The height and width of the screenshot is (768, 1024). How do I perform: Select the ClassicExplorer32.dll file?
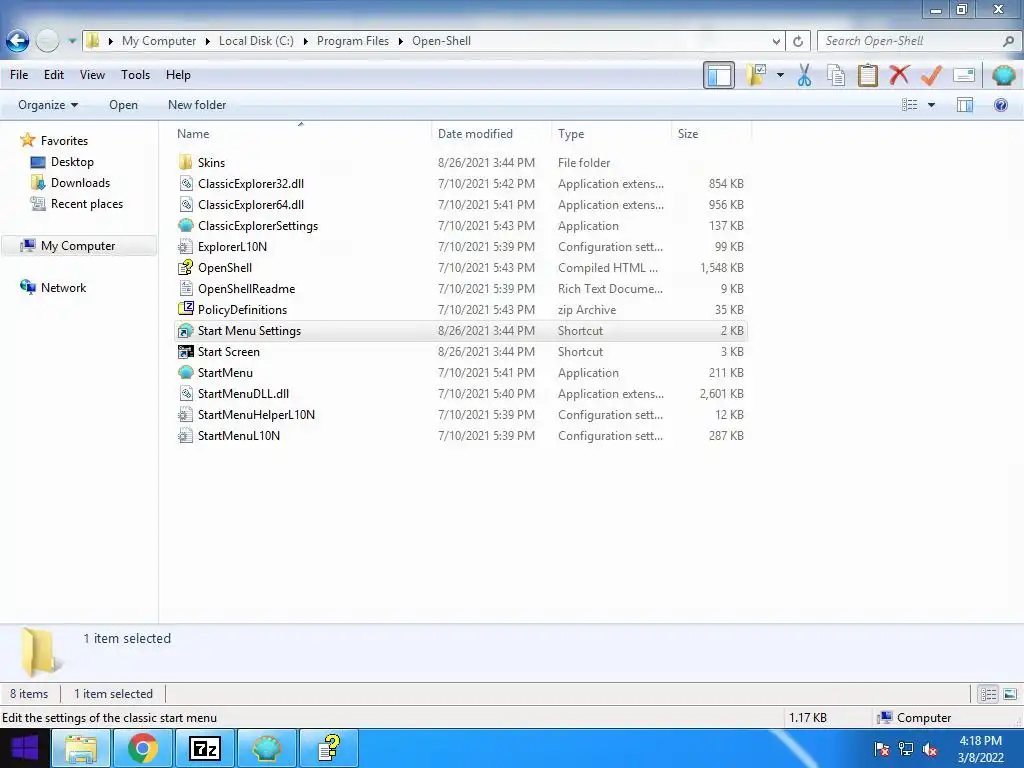460,184
